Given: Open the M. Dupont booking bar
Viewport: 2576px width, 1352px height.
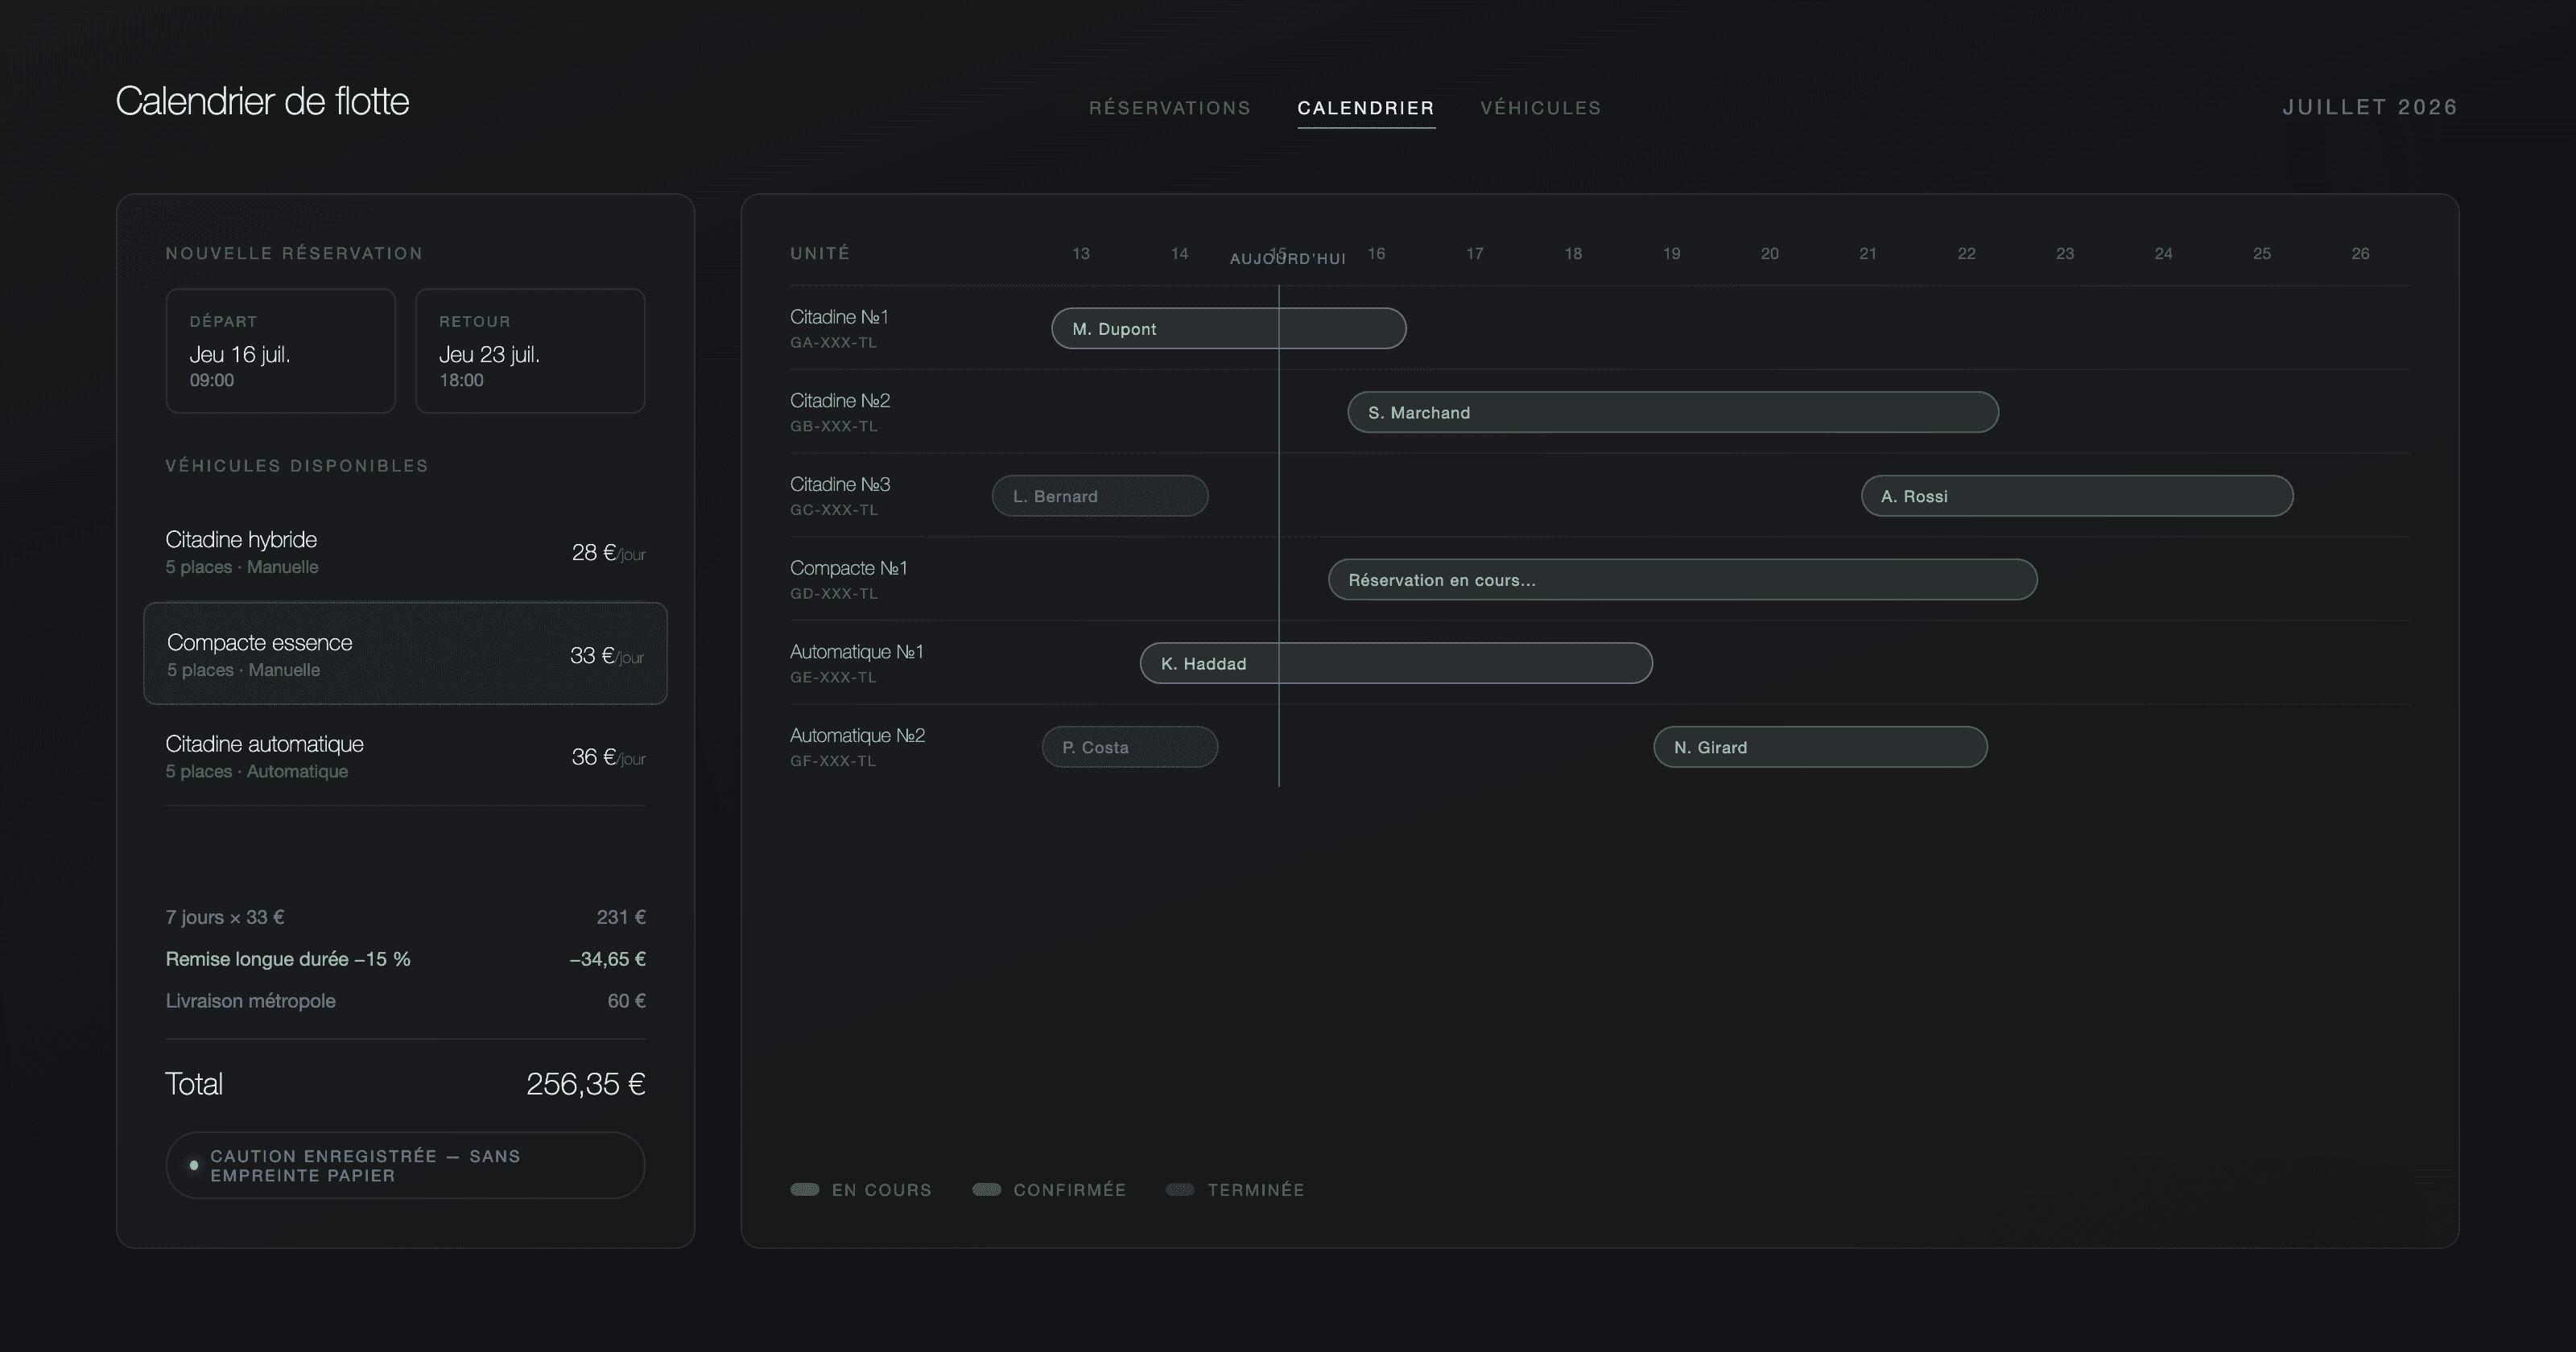Looking at the screenshot, I should tap(1229, 328).
